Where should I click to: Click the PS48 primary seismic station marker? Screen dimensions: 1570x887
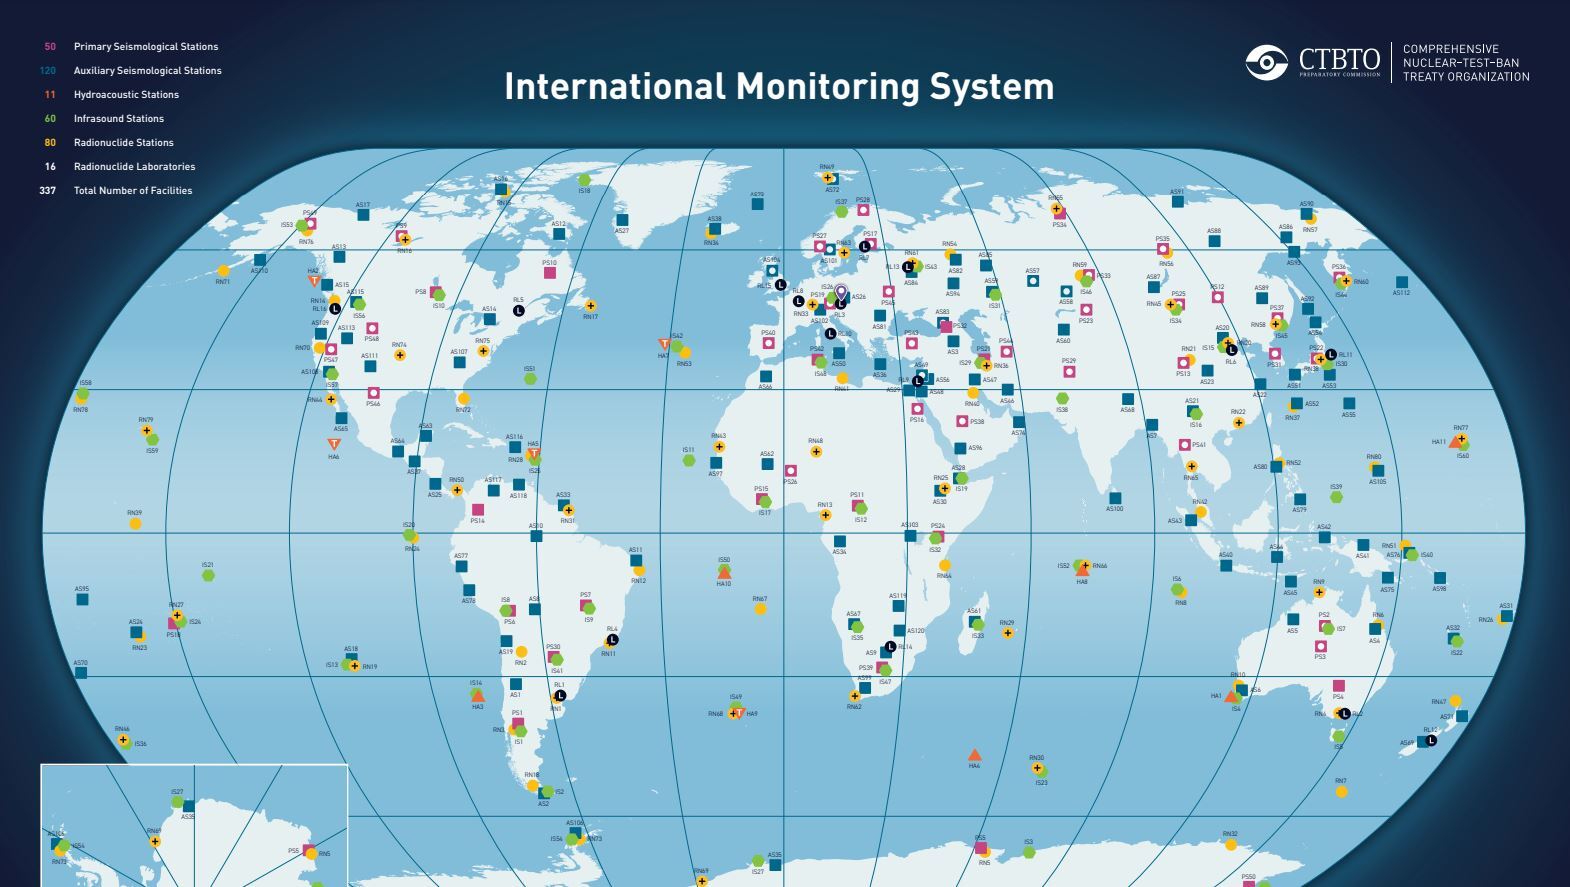tap(372, 328)
